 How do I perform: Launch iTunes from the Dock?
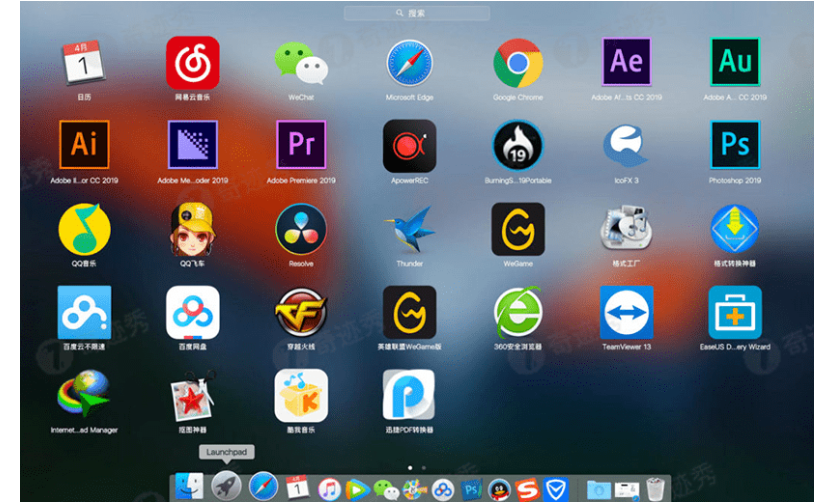(329, 489)
